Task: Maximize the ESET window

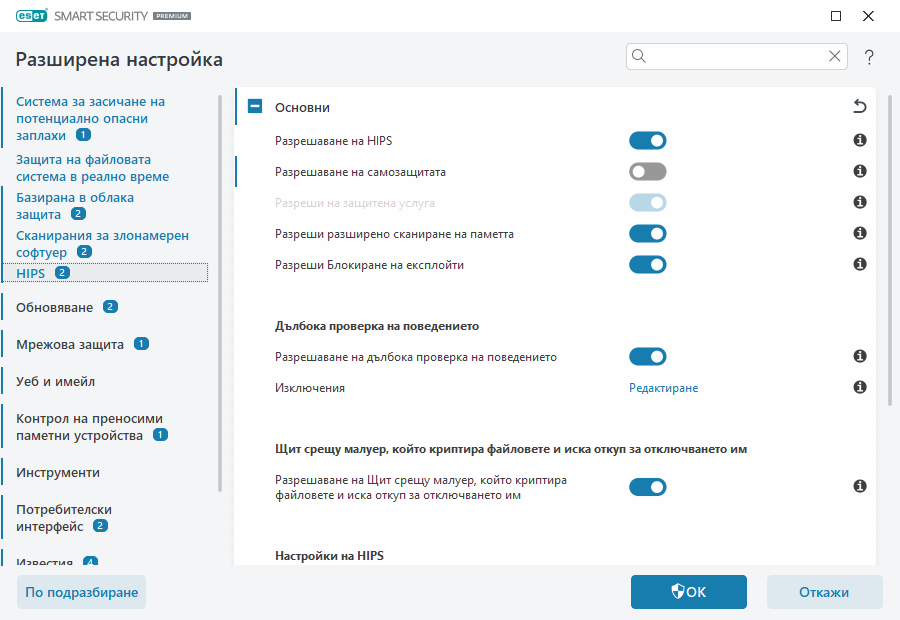Action: 836,16
